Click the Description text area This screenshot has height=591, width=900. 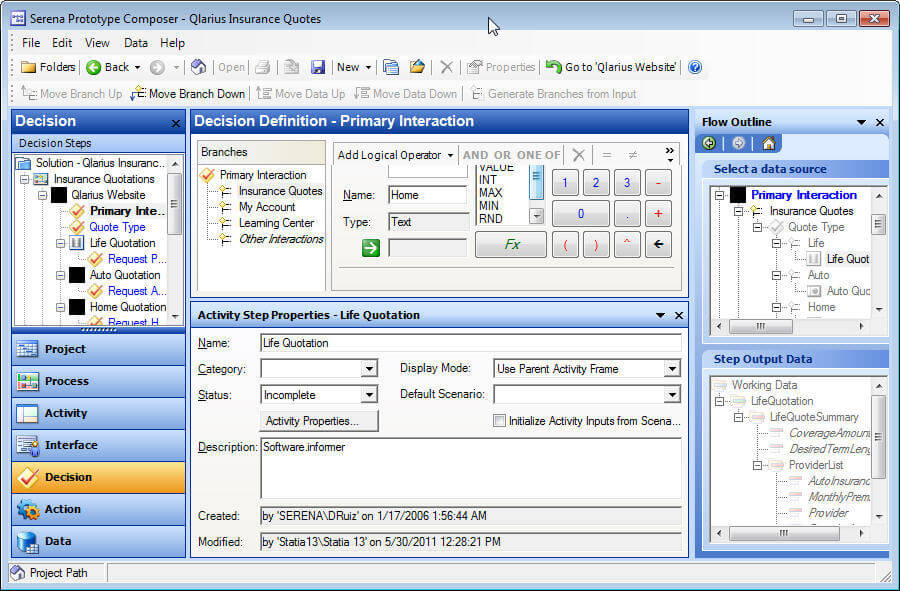coord(471,468)
